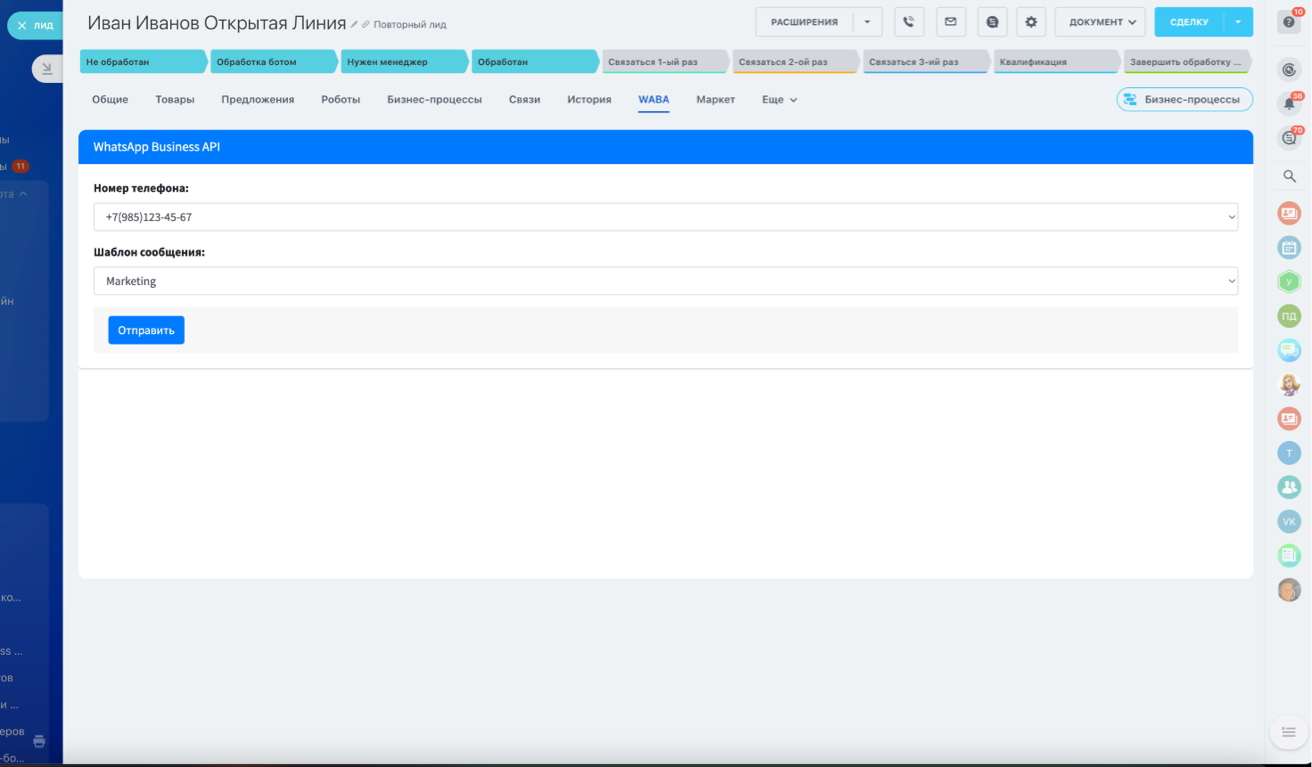This screenshot has width=1312, height=767.
Task: Click the teal group people icon
Action: tap(1289, 487)
